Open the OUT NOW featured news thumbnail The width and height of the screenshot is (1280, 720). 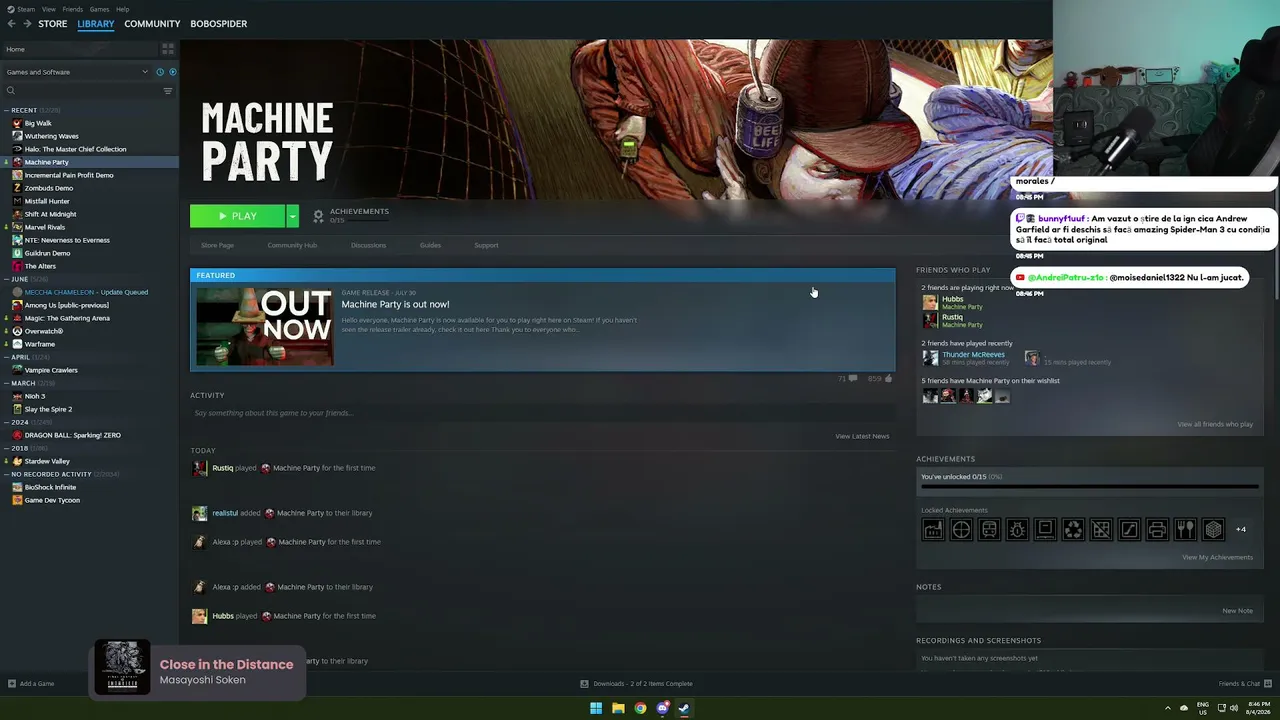[x=265, y=326]
